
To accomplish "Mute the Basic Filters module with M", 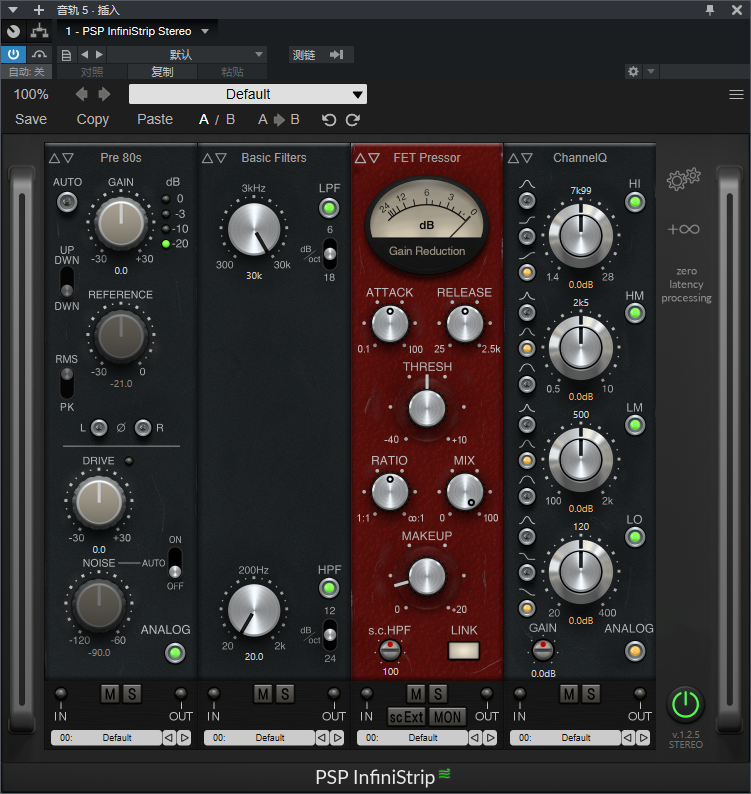I will coord(263,694).
